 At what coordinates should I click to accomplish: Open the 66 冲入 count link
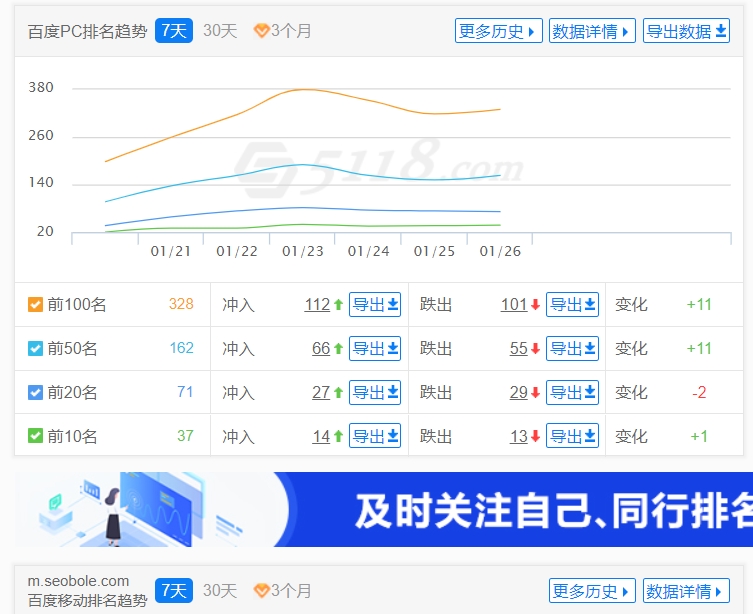tap(321, 349)
